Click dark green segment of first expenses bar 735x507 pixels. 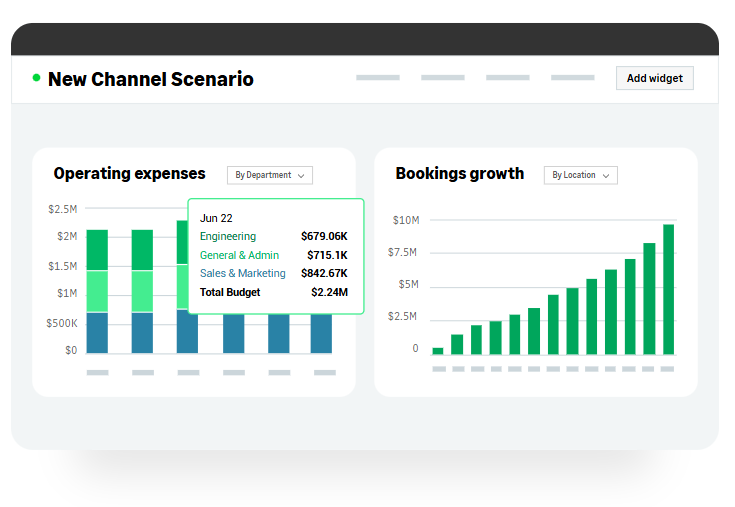click(x=97, y=250)
